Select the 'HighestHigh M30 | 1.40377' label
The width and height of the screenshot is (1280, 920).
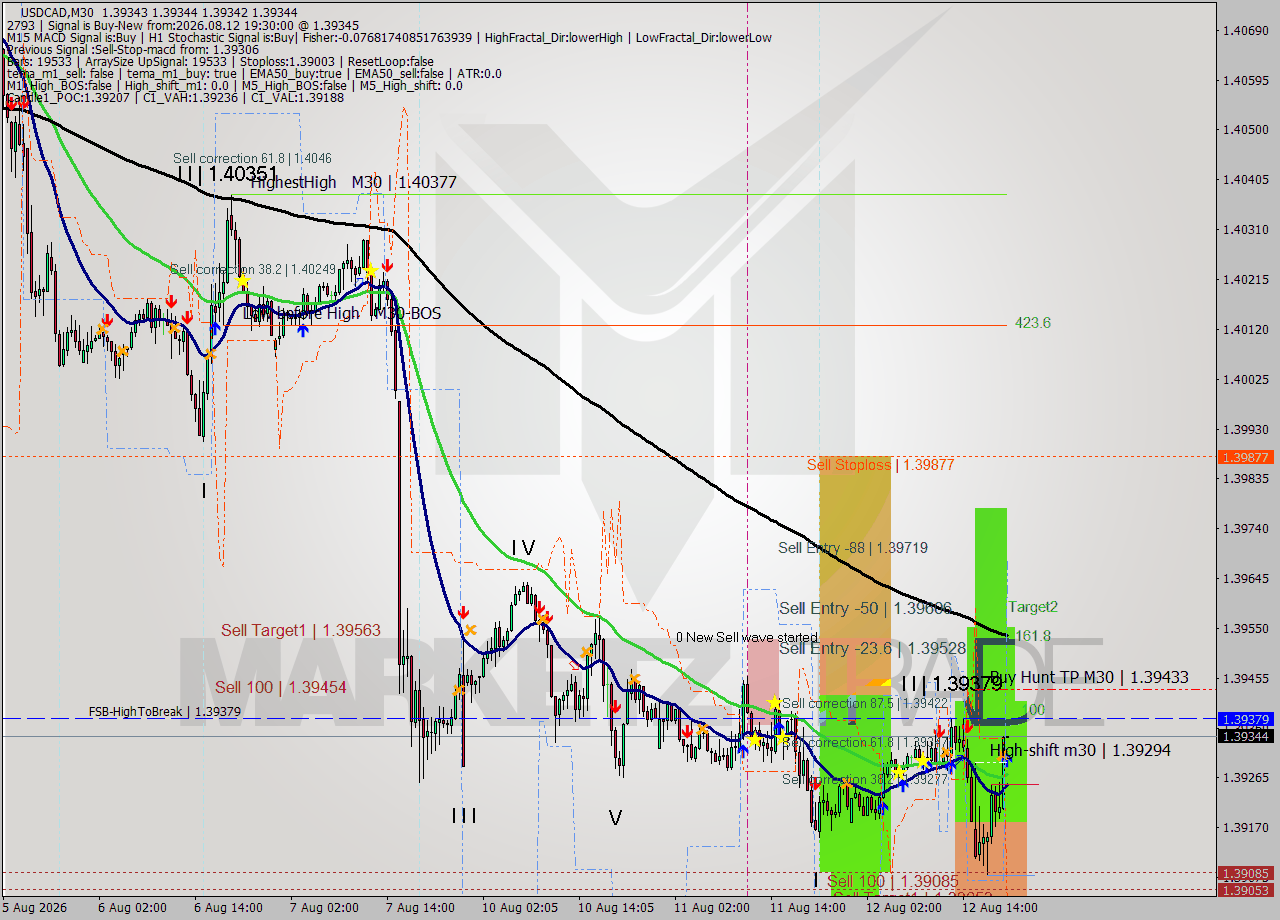tap(353, 182)
